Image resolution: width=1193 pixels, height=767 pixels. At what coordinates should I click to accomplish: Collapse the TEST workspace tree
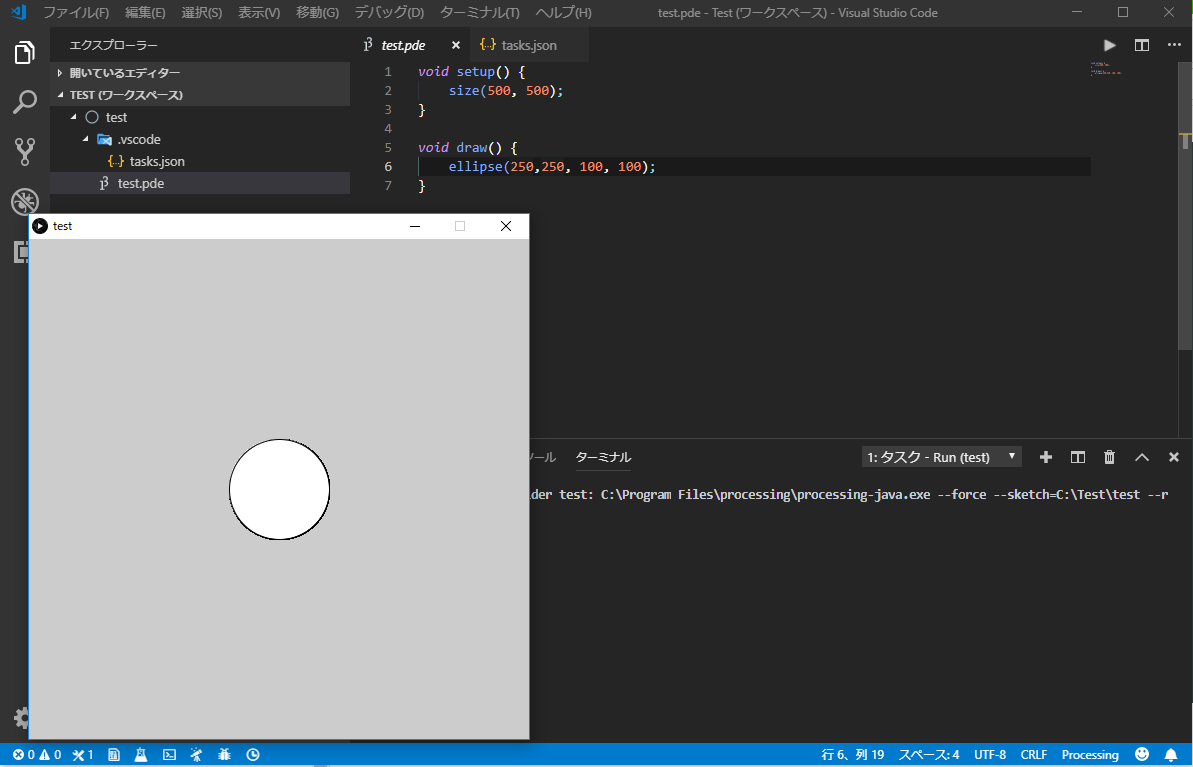(60, 94)
